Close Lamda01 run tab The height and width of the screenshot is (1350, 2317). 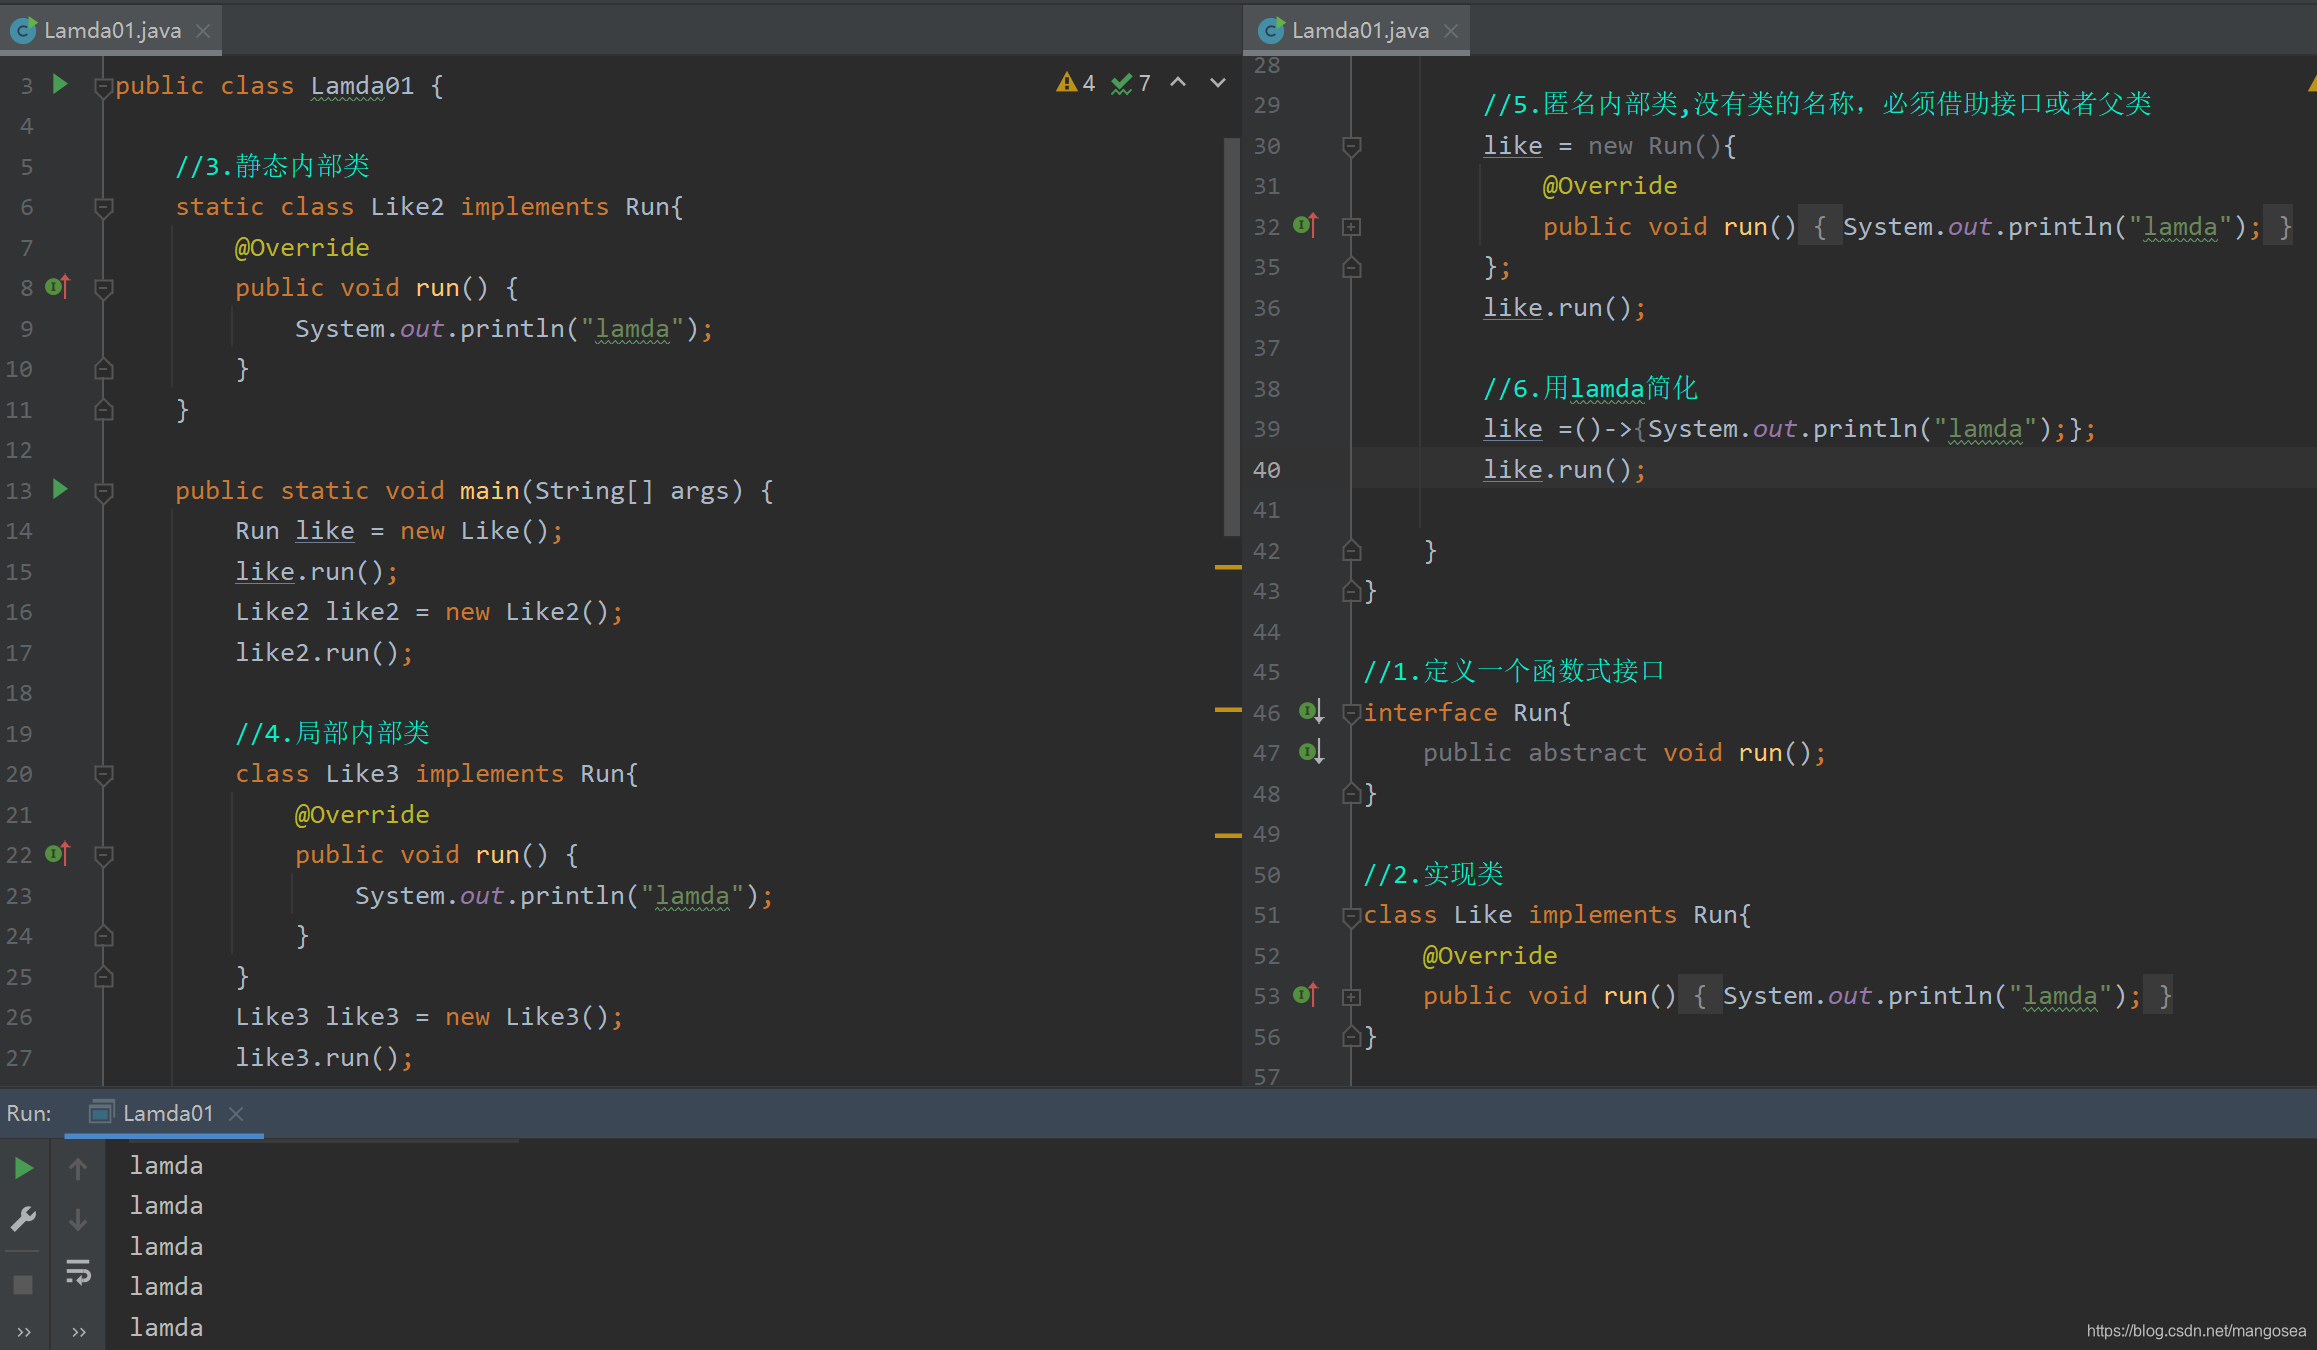[236, 1113]
